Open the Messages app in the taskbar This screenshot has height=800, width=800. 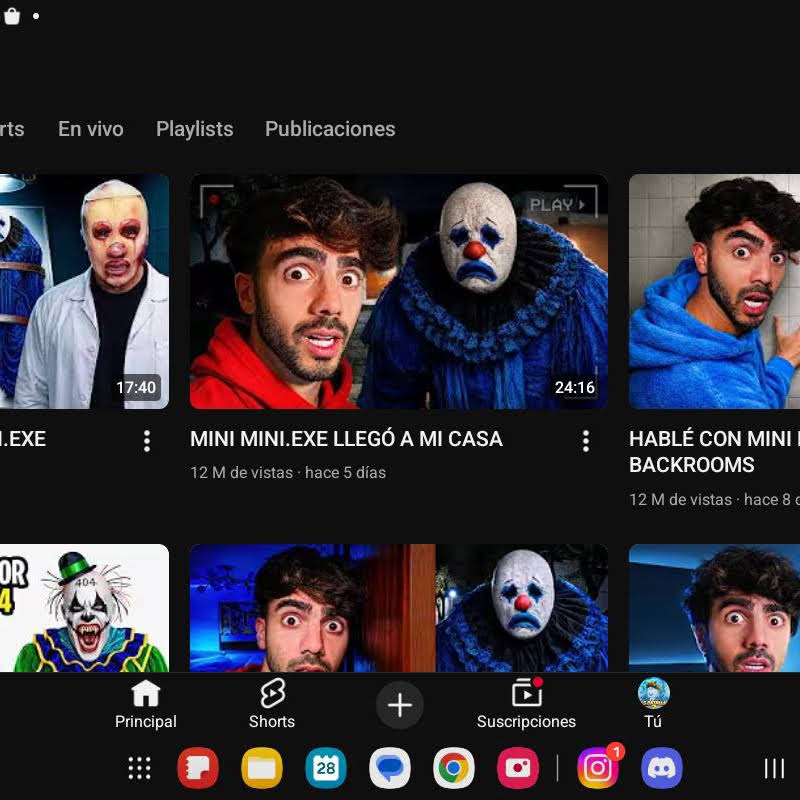[x=390, y=768]
